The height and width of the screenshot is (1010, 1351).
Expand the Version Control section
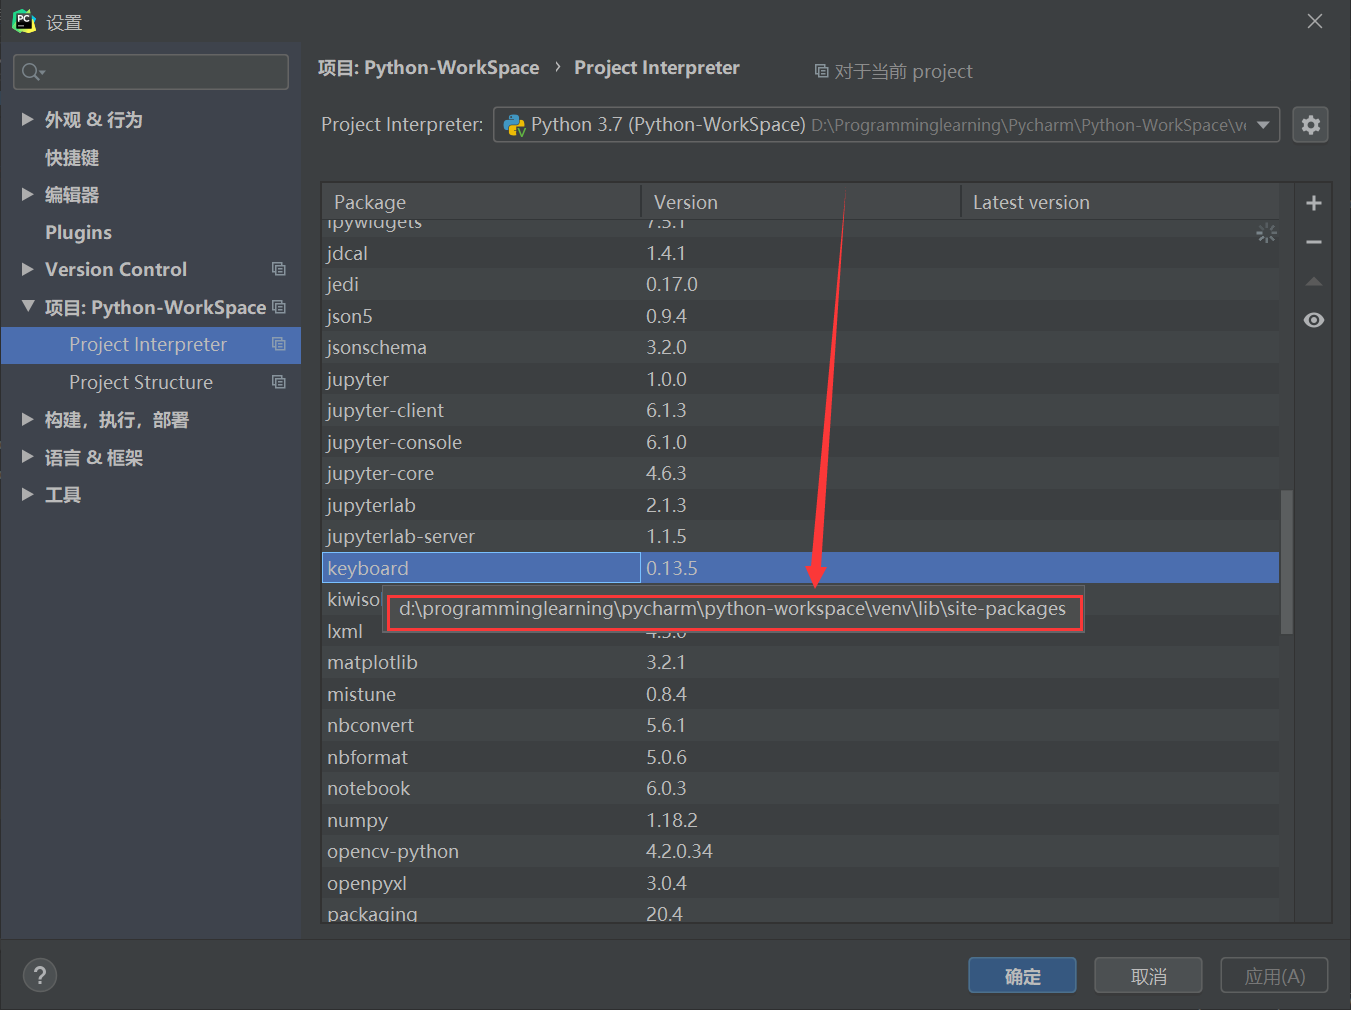coord(27,269)
